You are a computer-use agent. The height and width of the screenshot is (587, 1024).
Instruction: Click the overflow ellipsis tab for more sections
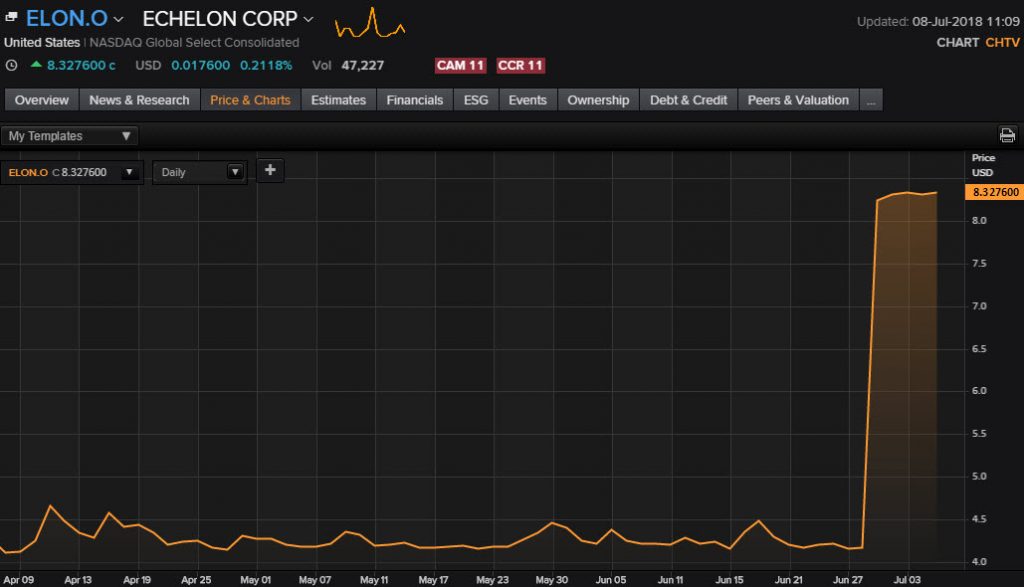(872, 99)
